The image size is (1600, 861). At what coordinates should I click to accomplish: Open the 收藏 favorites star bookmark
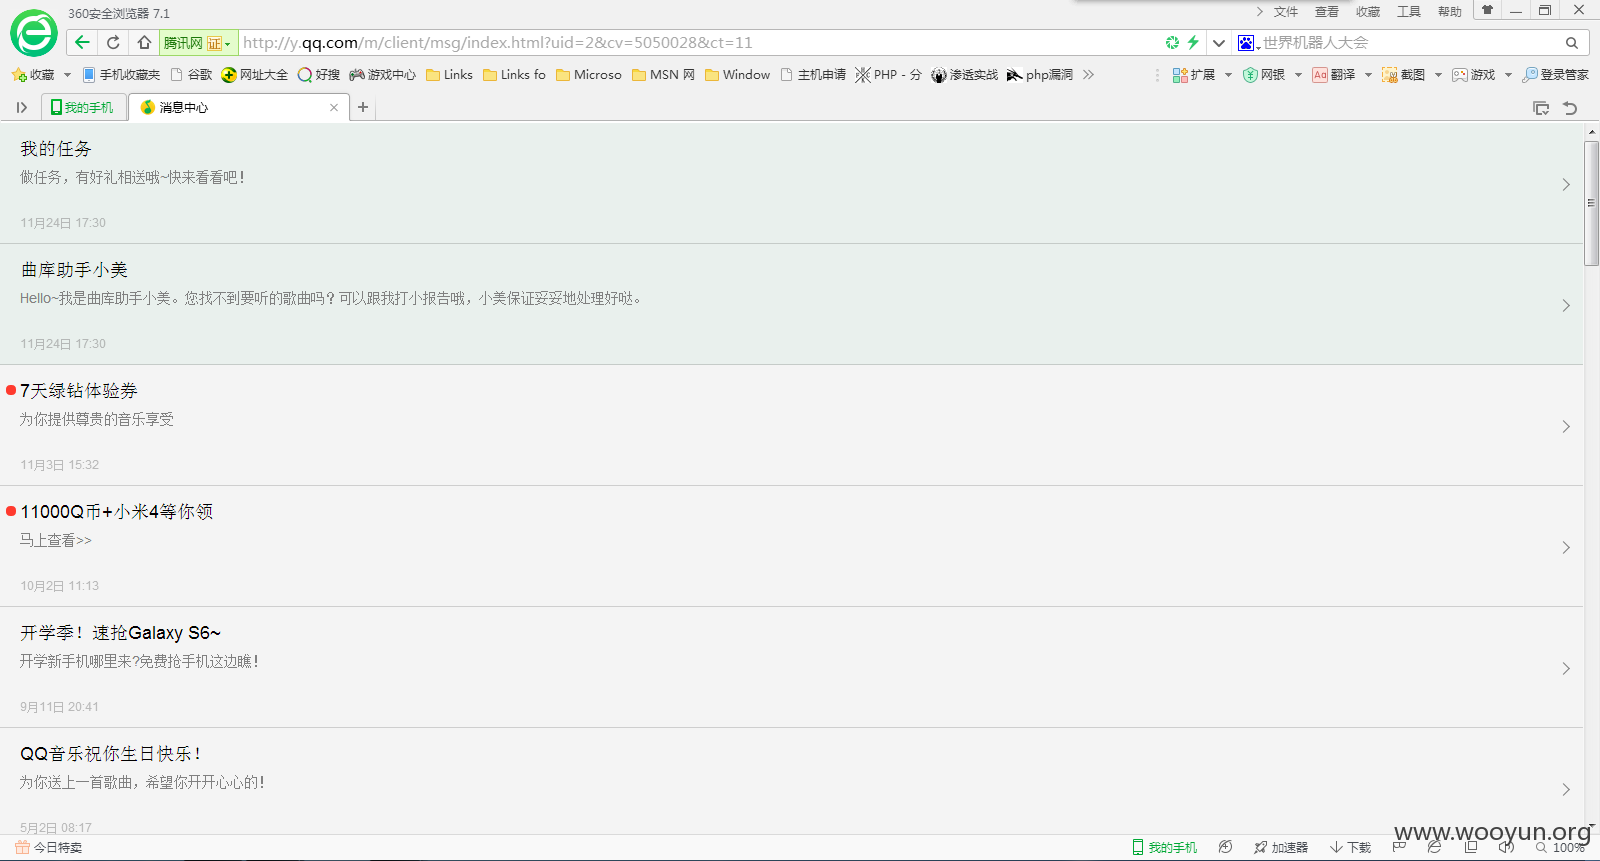click(33, 75)
